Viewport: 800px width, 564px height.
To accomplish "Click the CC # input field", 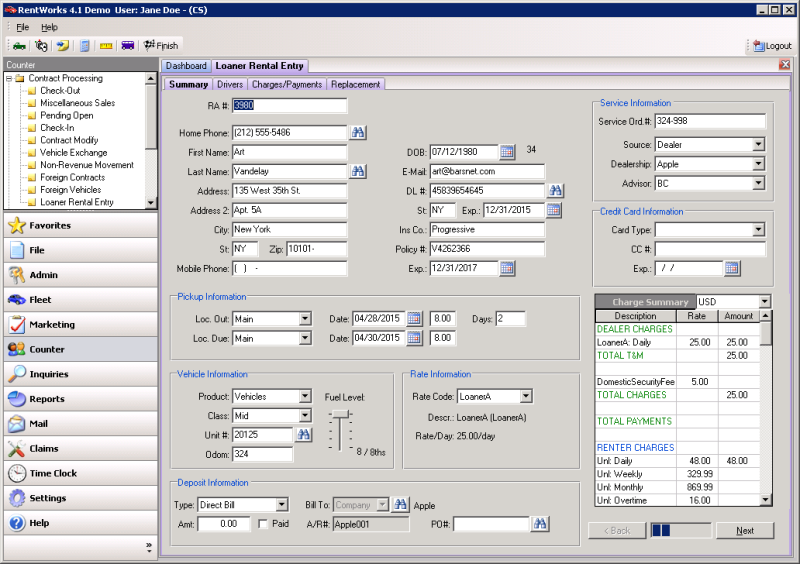I will pyautogui.click(x=710, y=249).
